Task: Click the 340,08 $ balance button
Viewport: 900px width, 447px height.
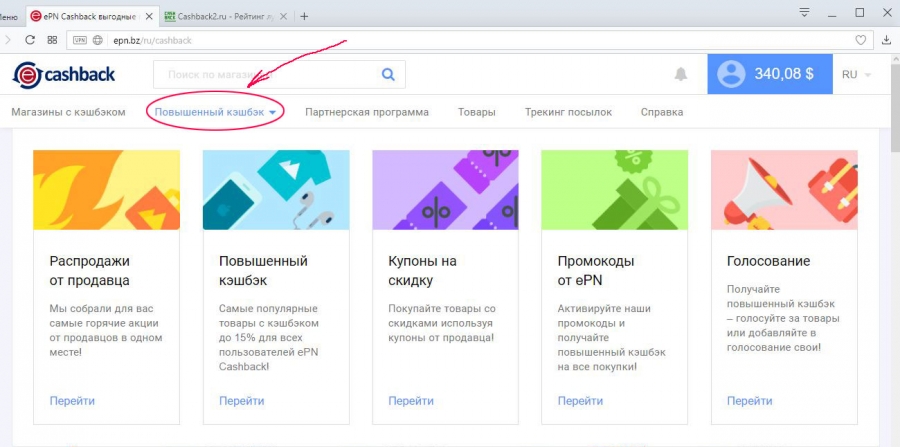Action: (x=770, y=74)
